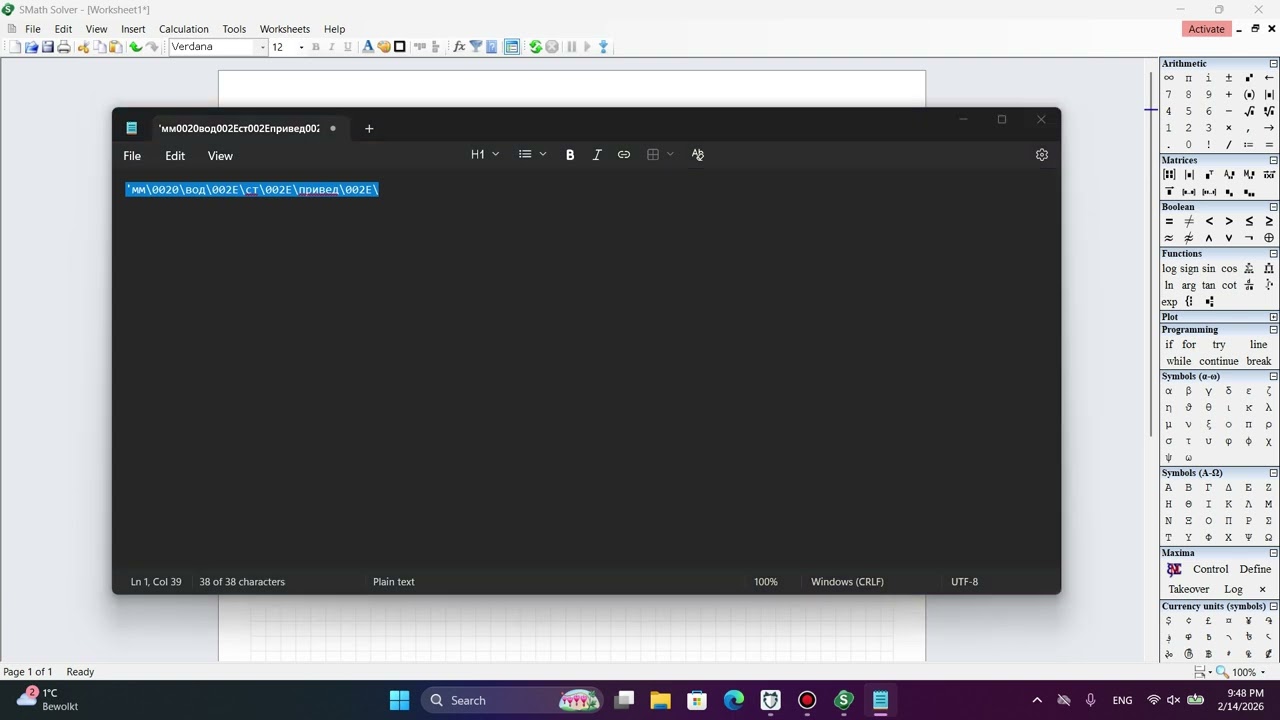This screenshot has width=1280, height=720.
Task: Click the Open file icon in SMath toolbar
Action: click(31, 47)
